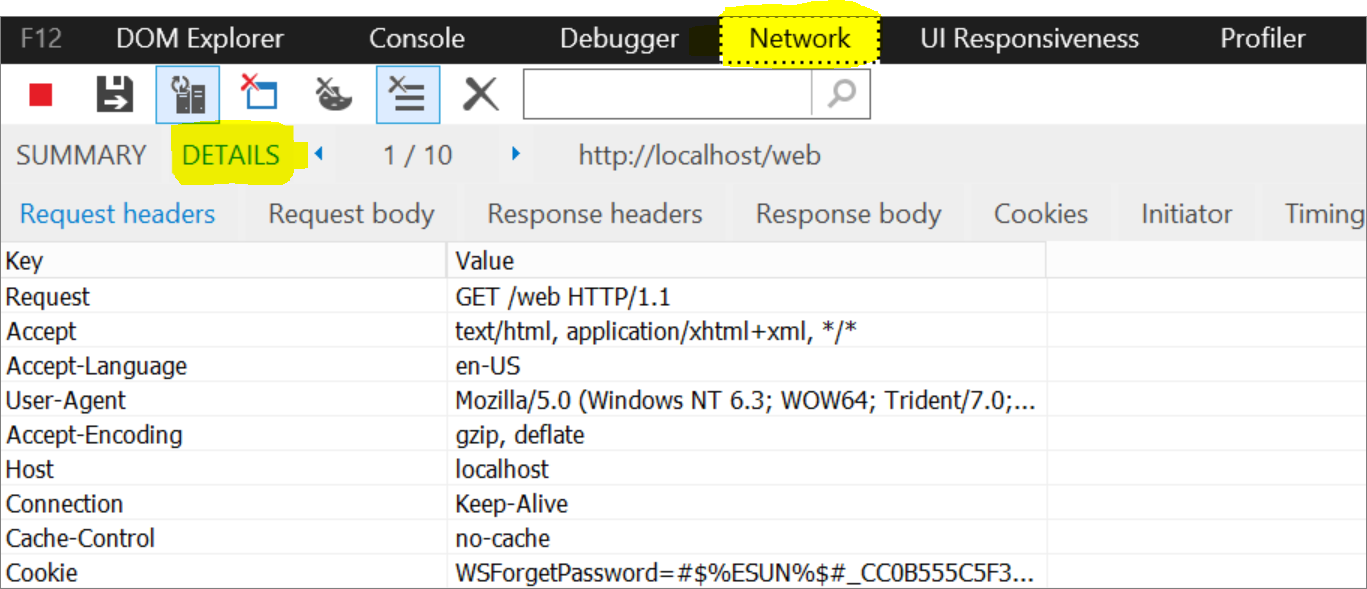Viewport: 1367px width, 589px height.
Task: Go to previous request using left arrow
Action: coord(319,154)
